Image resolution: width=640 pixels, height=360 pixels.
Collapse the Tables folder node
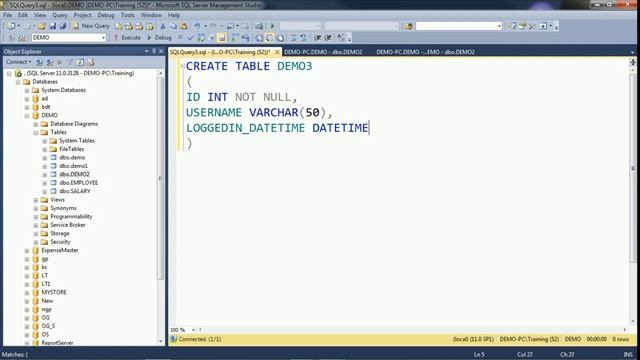pyautogui.click(x=36, y=132)
